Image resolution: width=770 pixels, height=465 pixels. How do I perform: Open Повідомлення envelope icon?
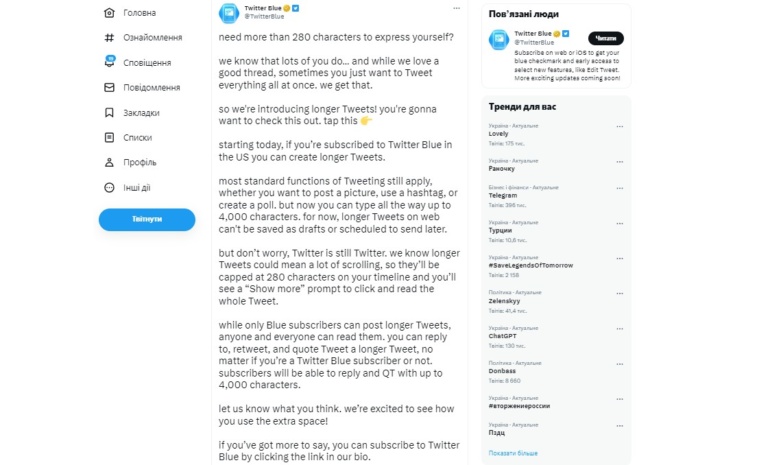pyautogui.click(x=109, y=87)
